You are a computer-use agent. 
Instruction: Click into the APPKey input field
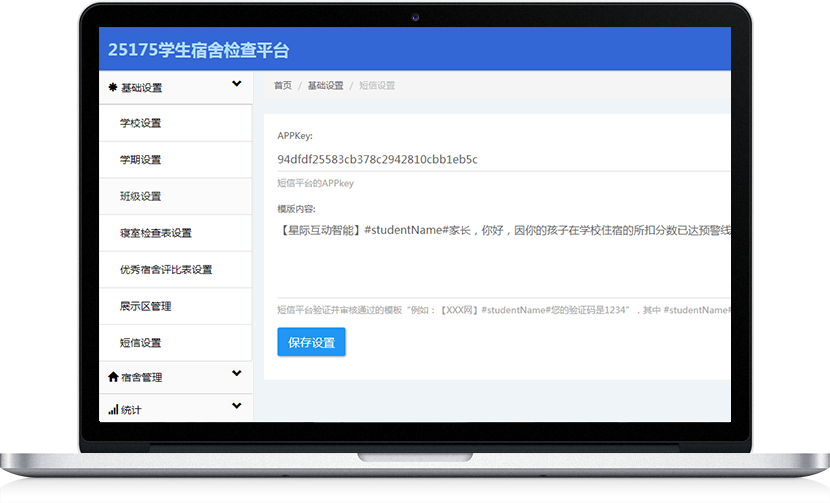pyautogui.click(x=500, y=159)
